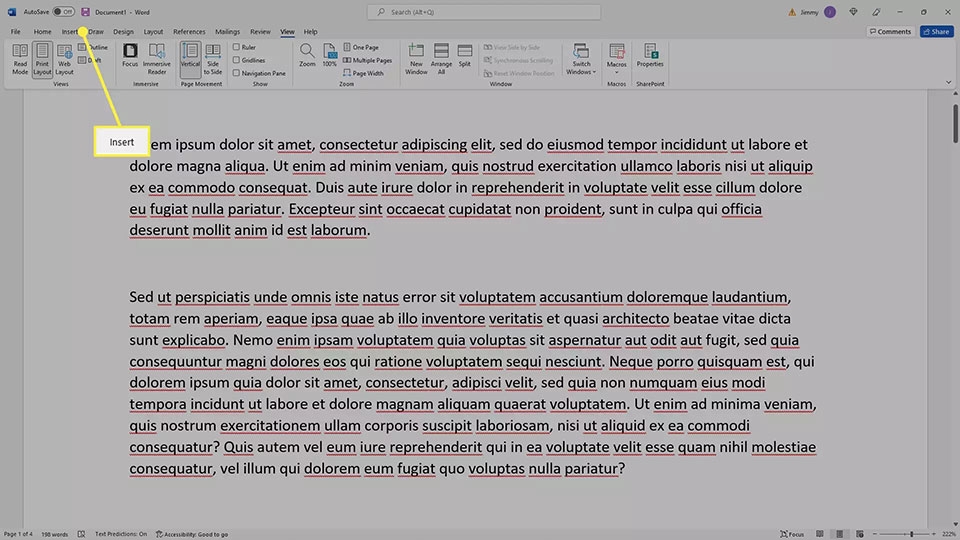Click the vertical scrollbar thumb
Viewport: 960px width, 540px height.
(955, 124)
